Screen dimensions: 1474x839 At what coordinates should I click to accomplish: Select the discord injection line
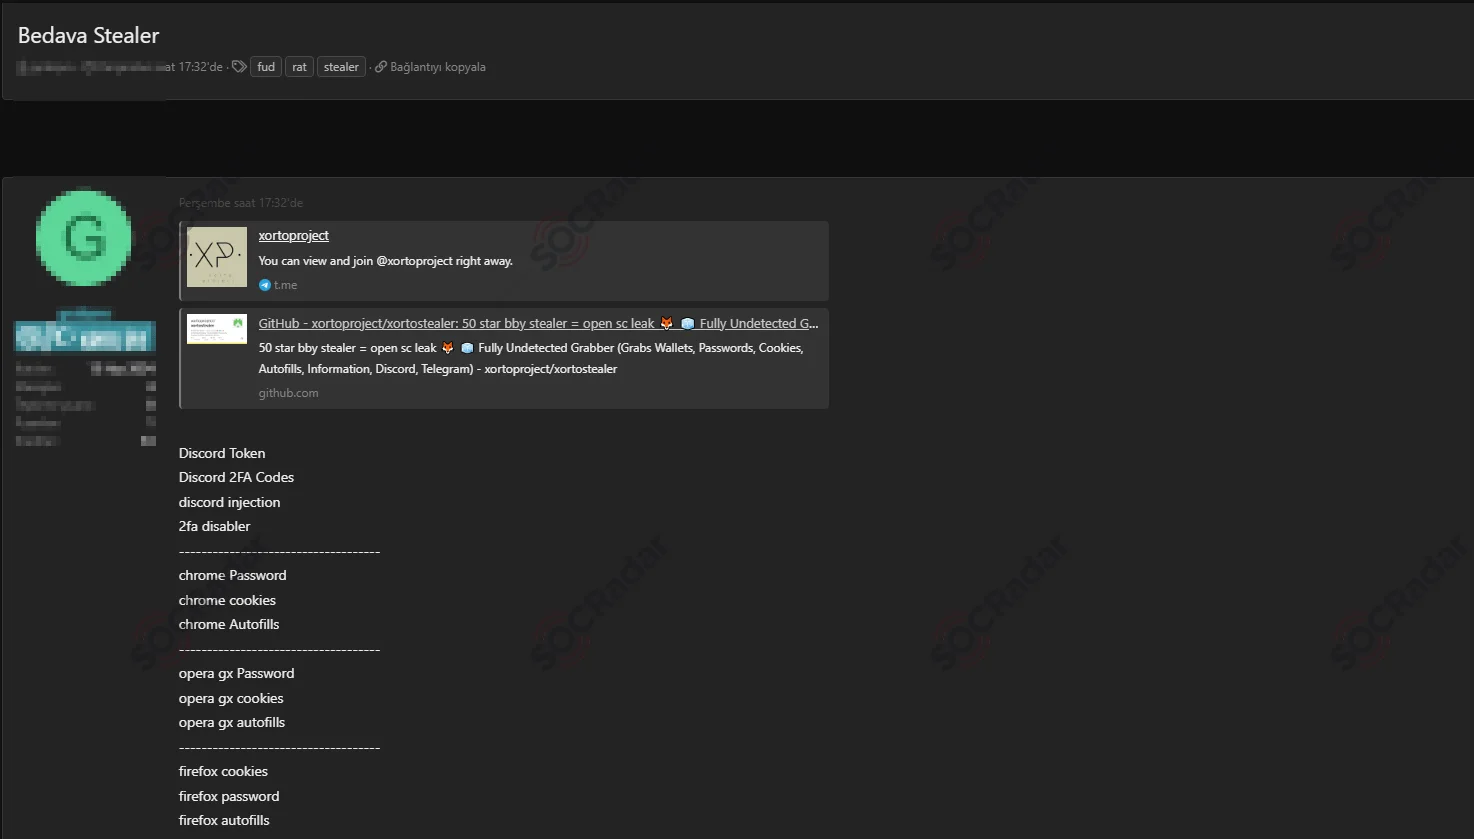coord(229,502)
